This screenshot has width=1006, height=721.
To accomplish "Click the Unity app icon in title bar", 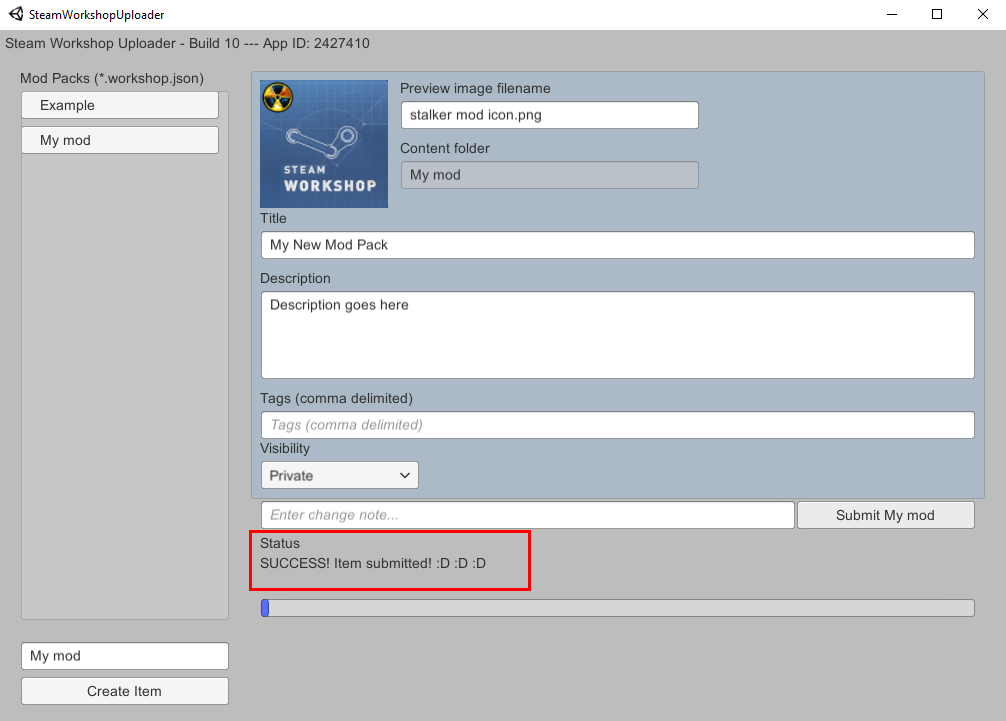I will pyautogui.click(x=15, y=14).
